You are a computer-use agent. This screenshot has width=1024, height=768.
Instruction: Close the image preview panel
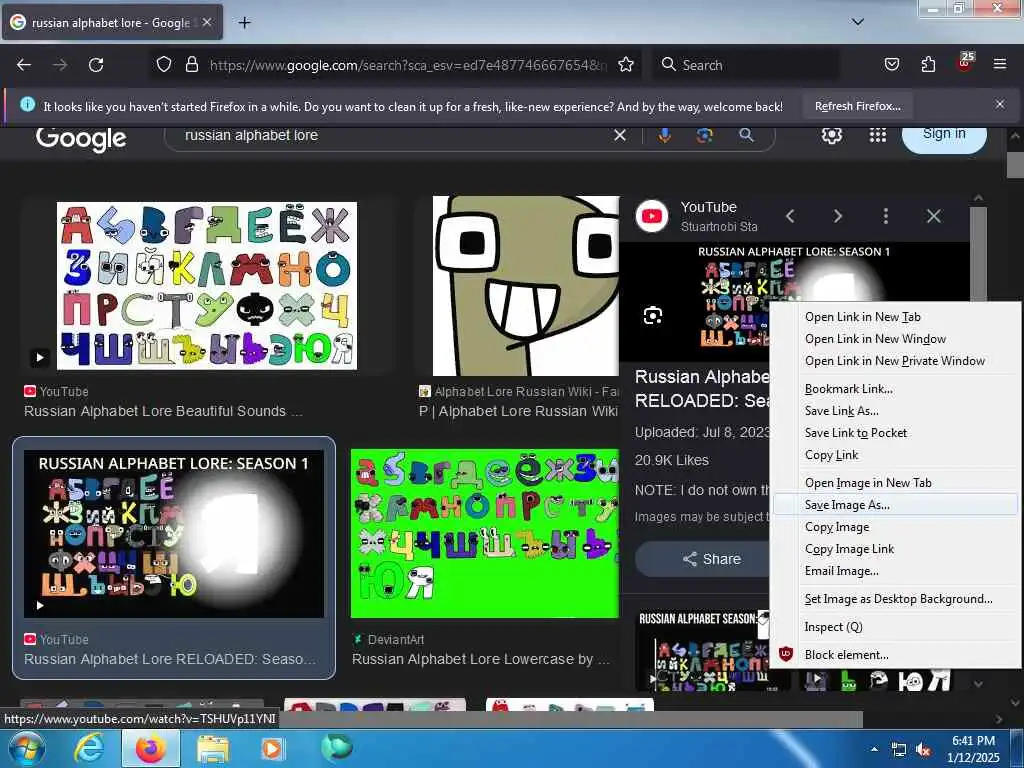(x=934, y=216)
